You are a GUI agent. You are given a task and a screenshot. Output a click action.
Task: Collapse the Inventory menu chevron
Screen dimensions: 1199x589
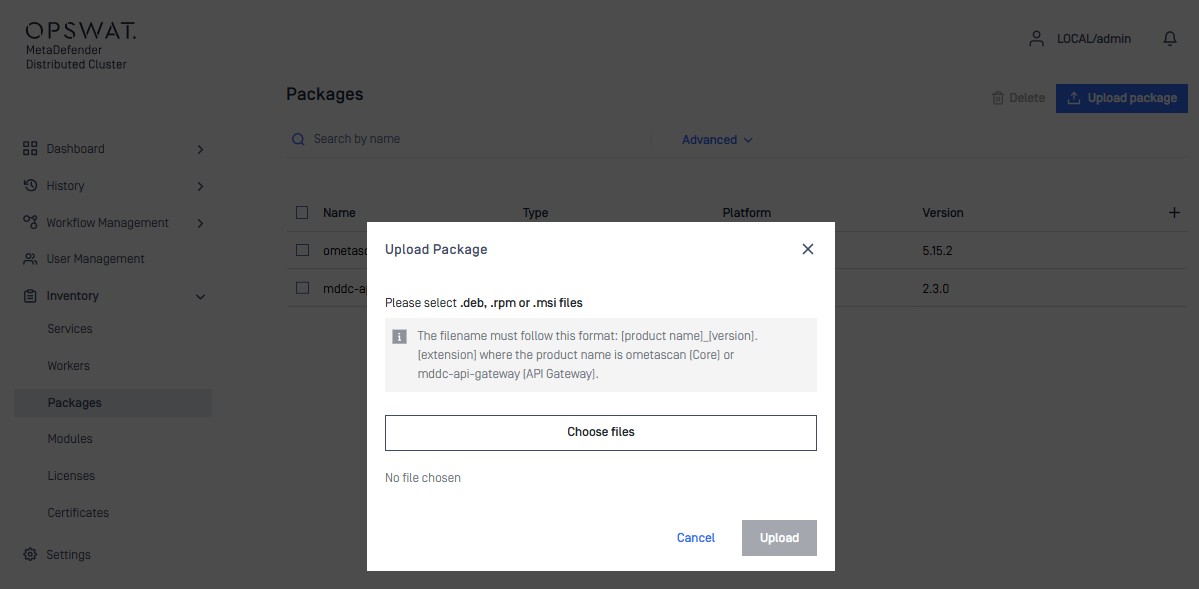[x=200, y=297]
